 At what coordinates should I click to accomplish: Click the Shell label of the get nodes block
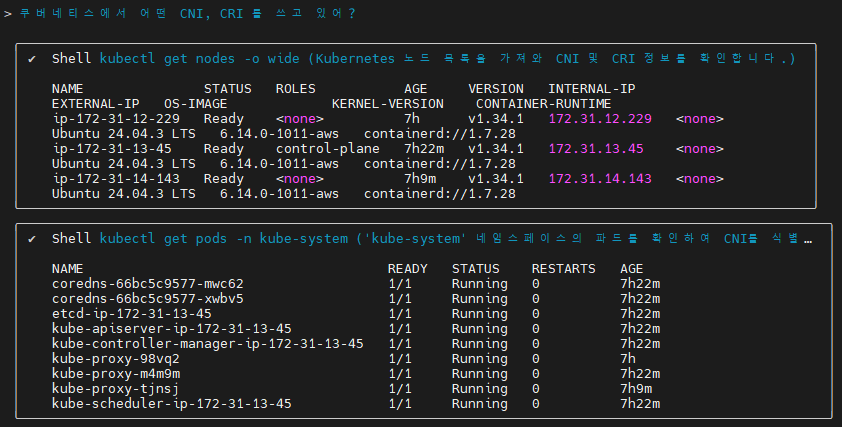point(71,59)
